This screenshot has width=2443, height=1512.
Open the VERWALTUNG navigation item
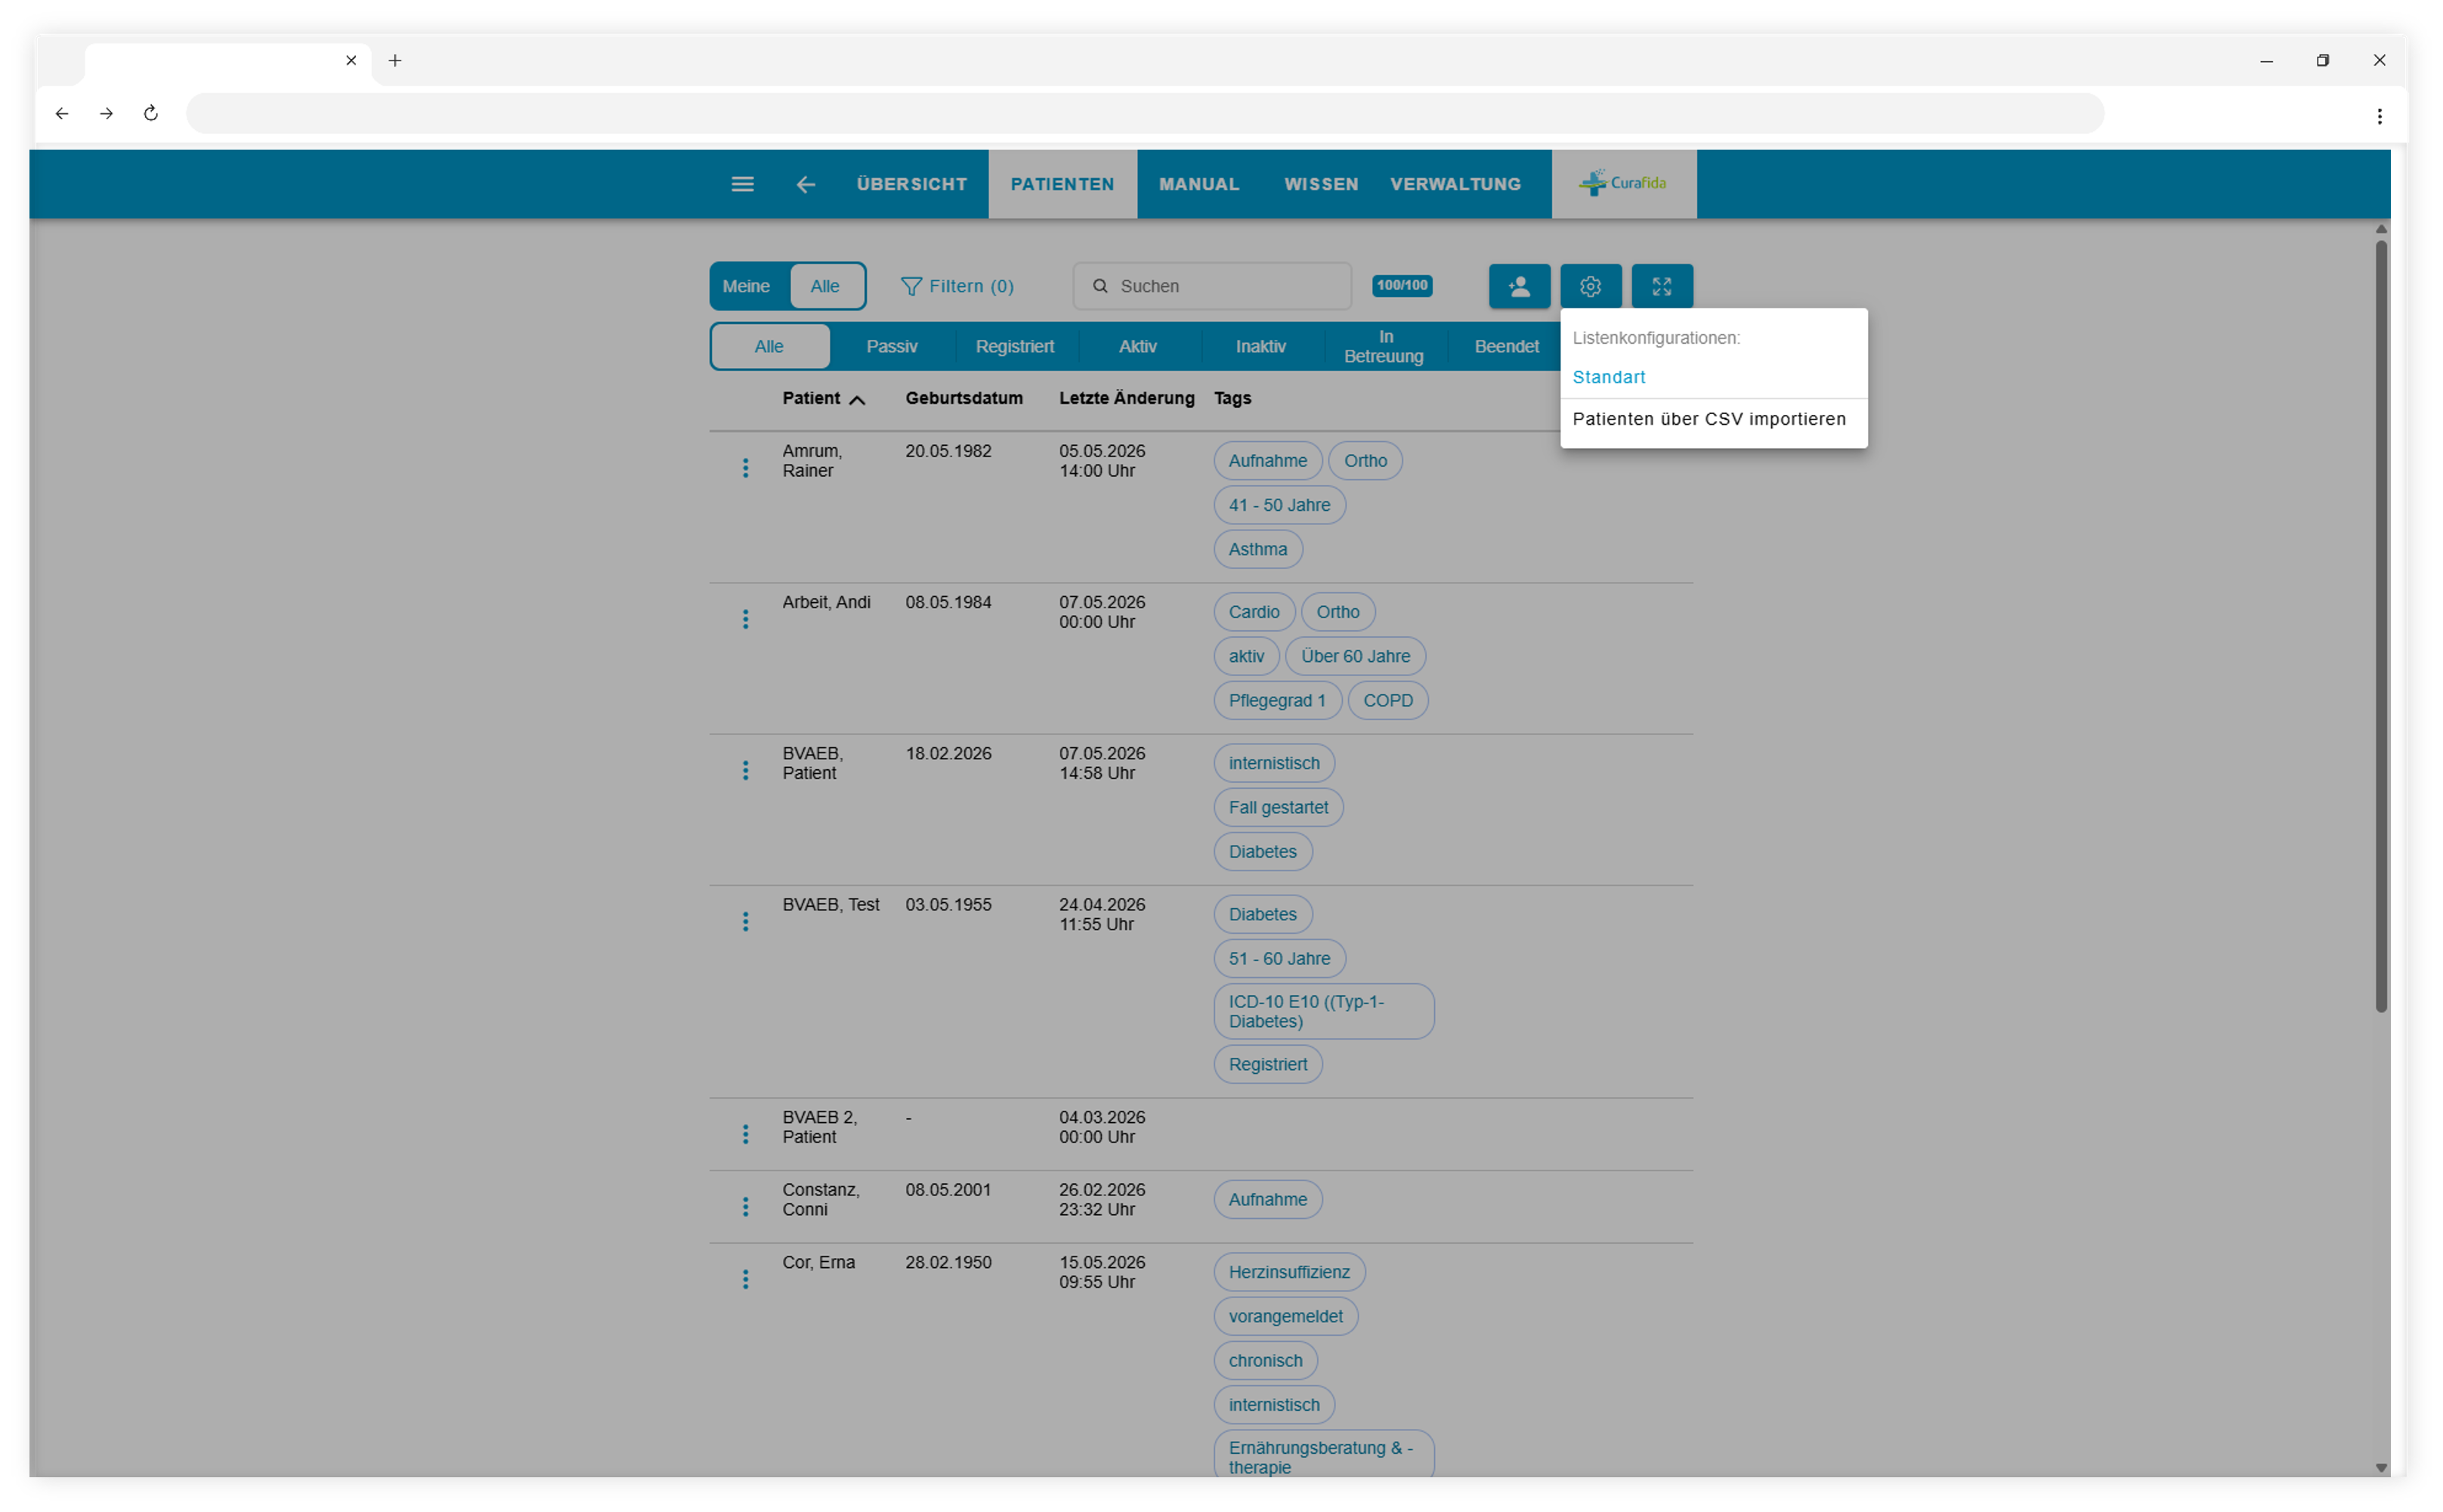click(x=1455, y=184)
